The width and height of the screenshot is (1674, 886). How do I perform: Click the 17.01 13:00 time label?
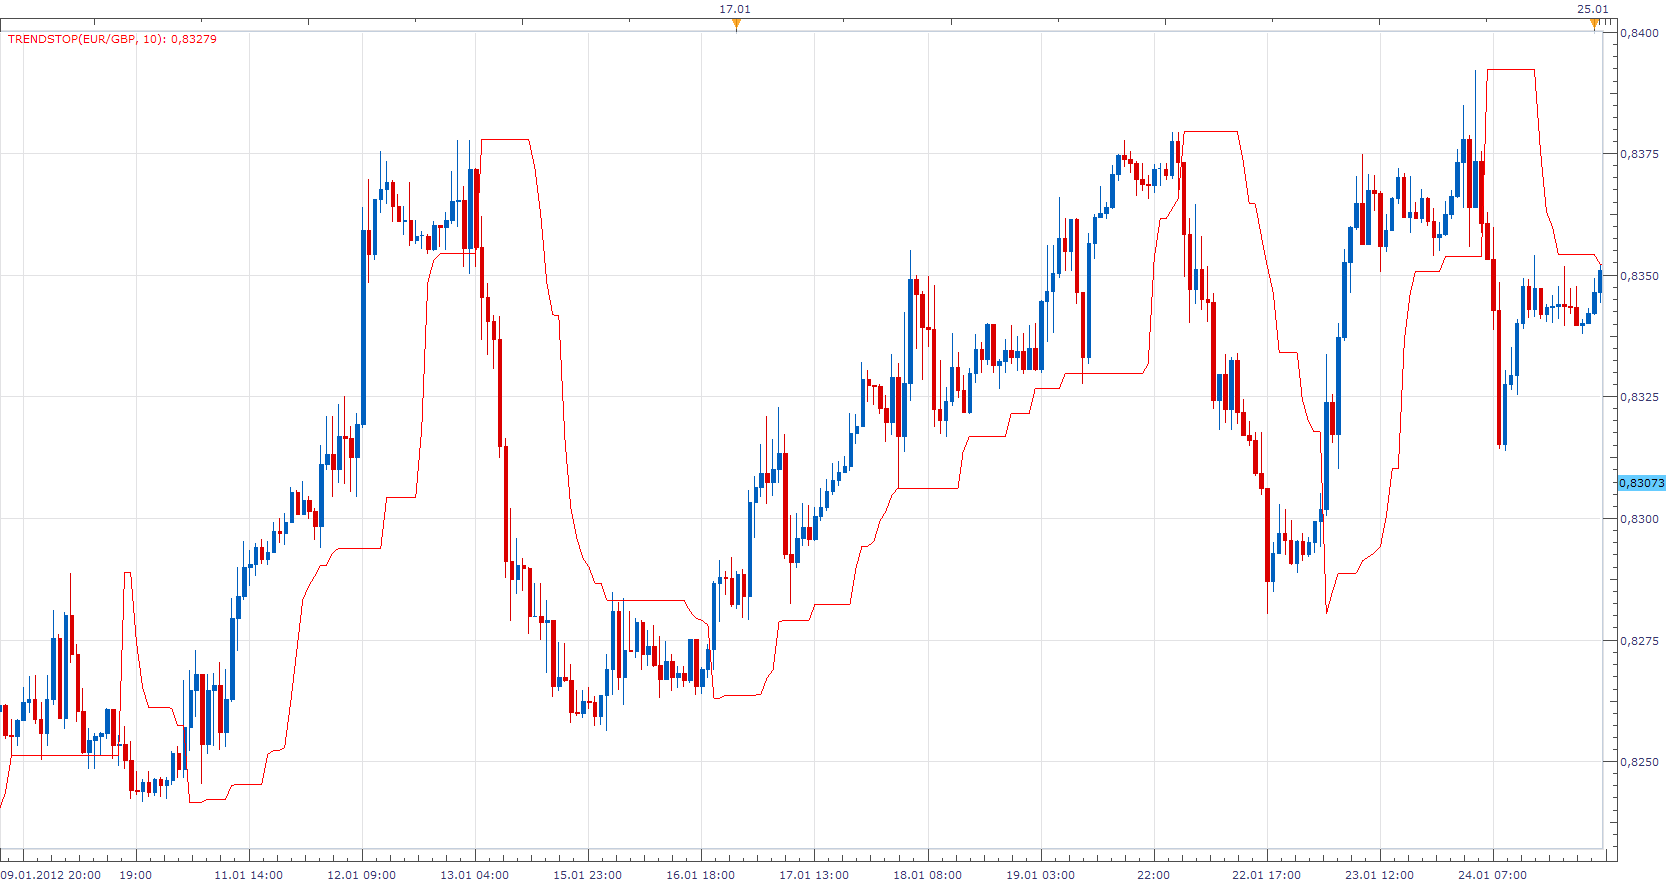(x=814, y=875)
